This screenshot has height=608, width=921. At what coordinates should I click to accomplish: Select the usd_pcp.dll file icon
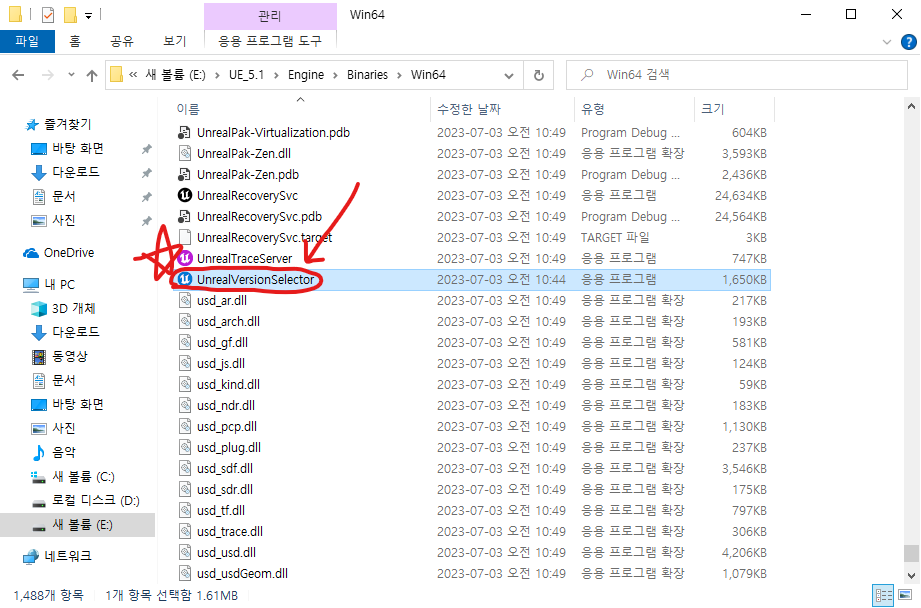click(185, 426)
